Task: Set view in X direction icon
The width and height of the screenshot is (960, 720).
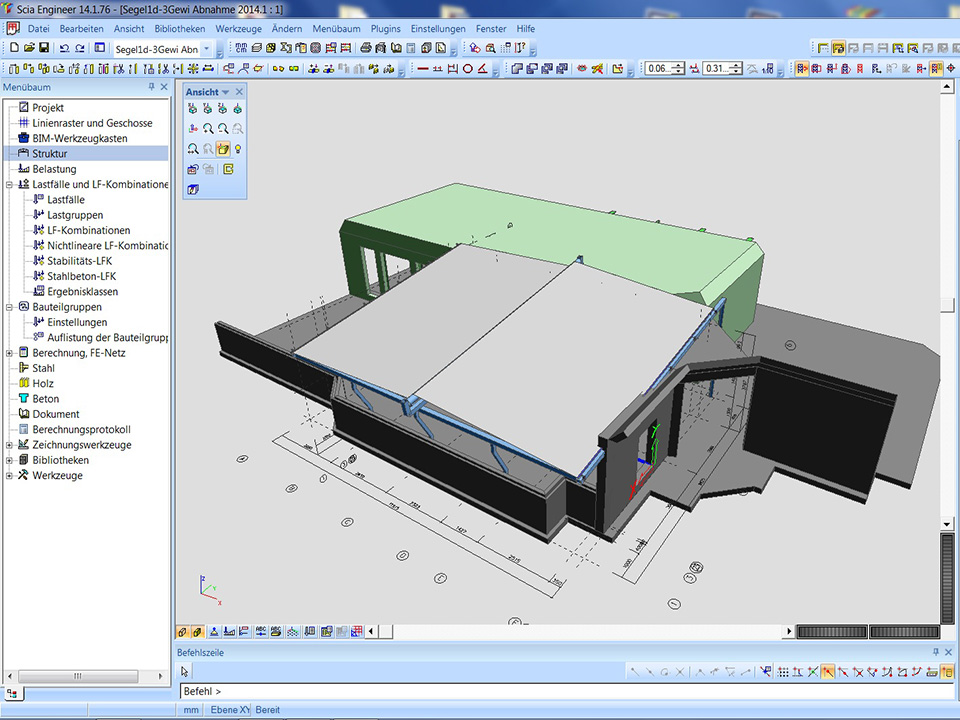Action: 193,109
